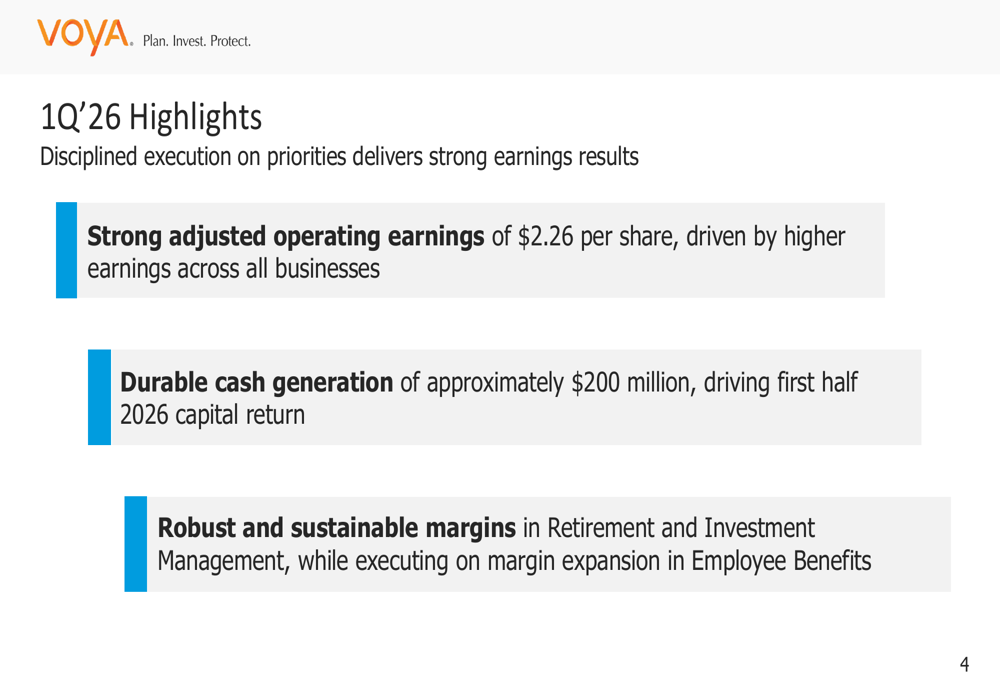
Task: Click 'Robust and sustainable margins' bold heading
Action: (337, 528)
